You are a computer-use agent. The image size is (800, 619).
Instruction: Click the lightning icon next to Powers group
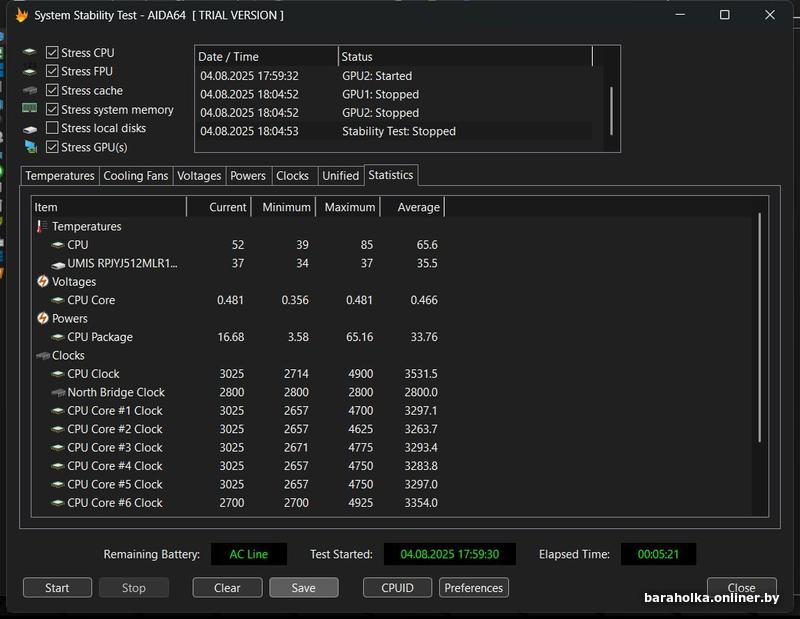(x=43, y=318)
